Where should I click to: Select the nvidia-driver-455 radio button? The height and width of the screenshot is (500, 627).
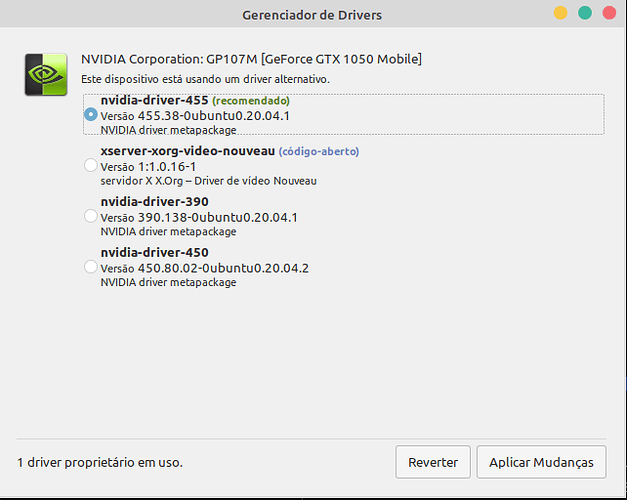92,115
